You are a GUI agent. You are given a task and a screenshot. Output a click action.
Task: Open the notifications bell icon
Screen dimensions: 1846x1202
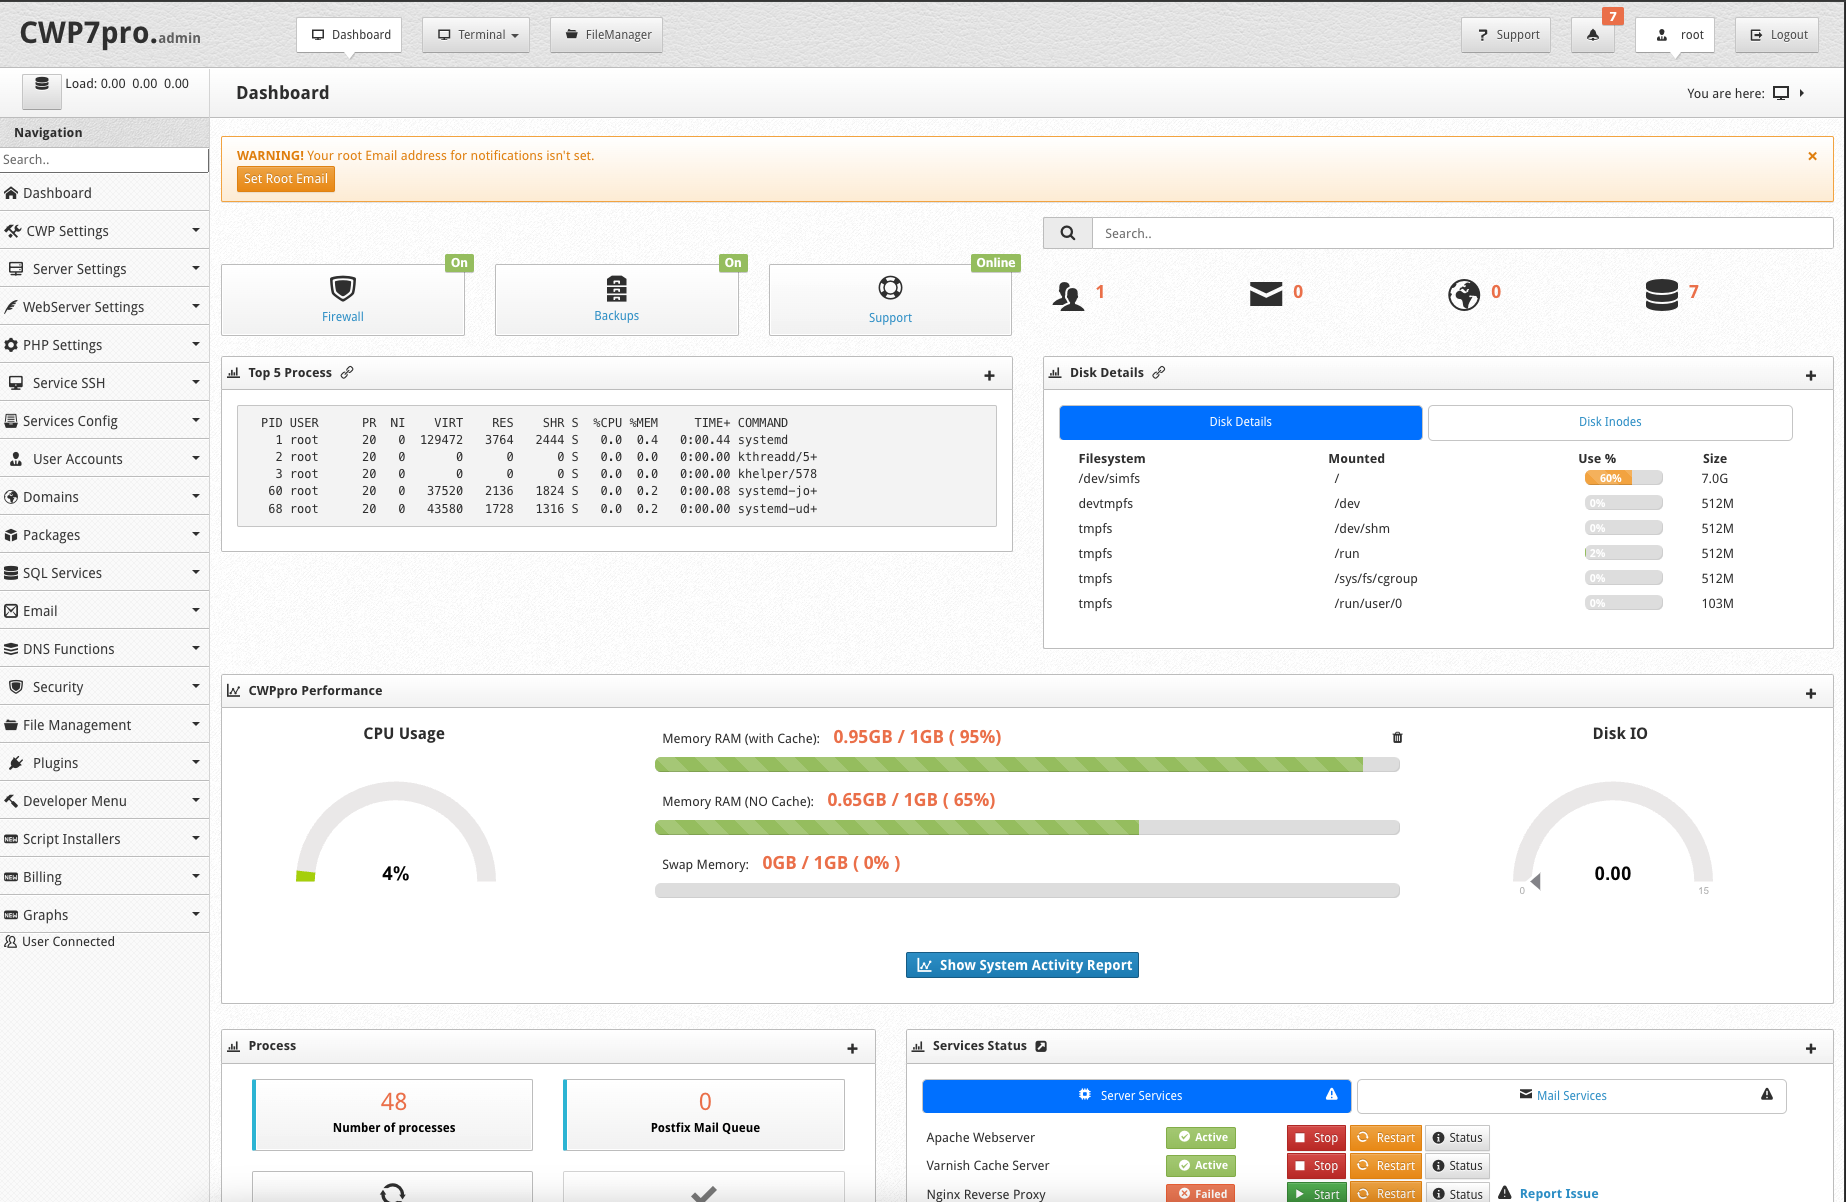(1593, 35)
